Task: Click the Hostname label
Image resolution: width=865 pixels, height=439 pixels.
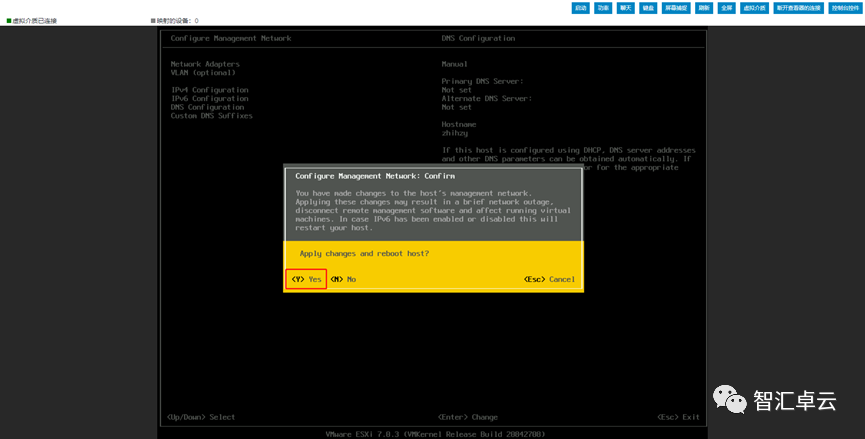Action: pyautogui.click(x=459, y=125)
